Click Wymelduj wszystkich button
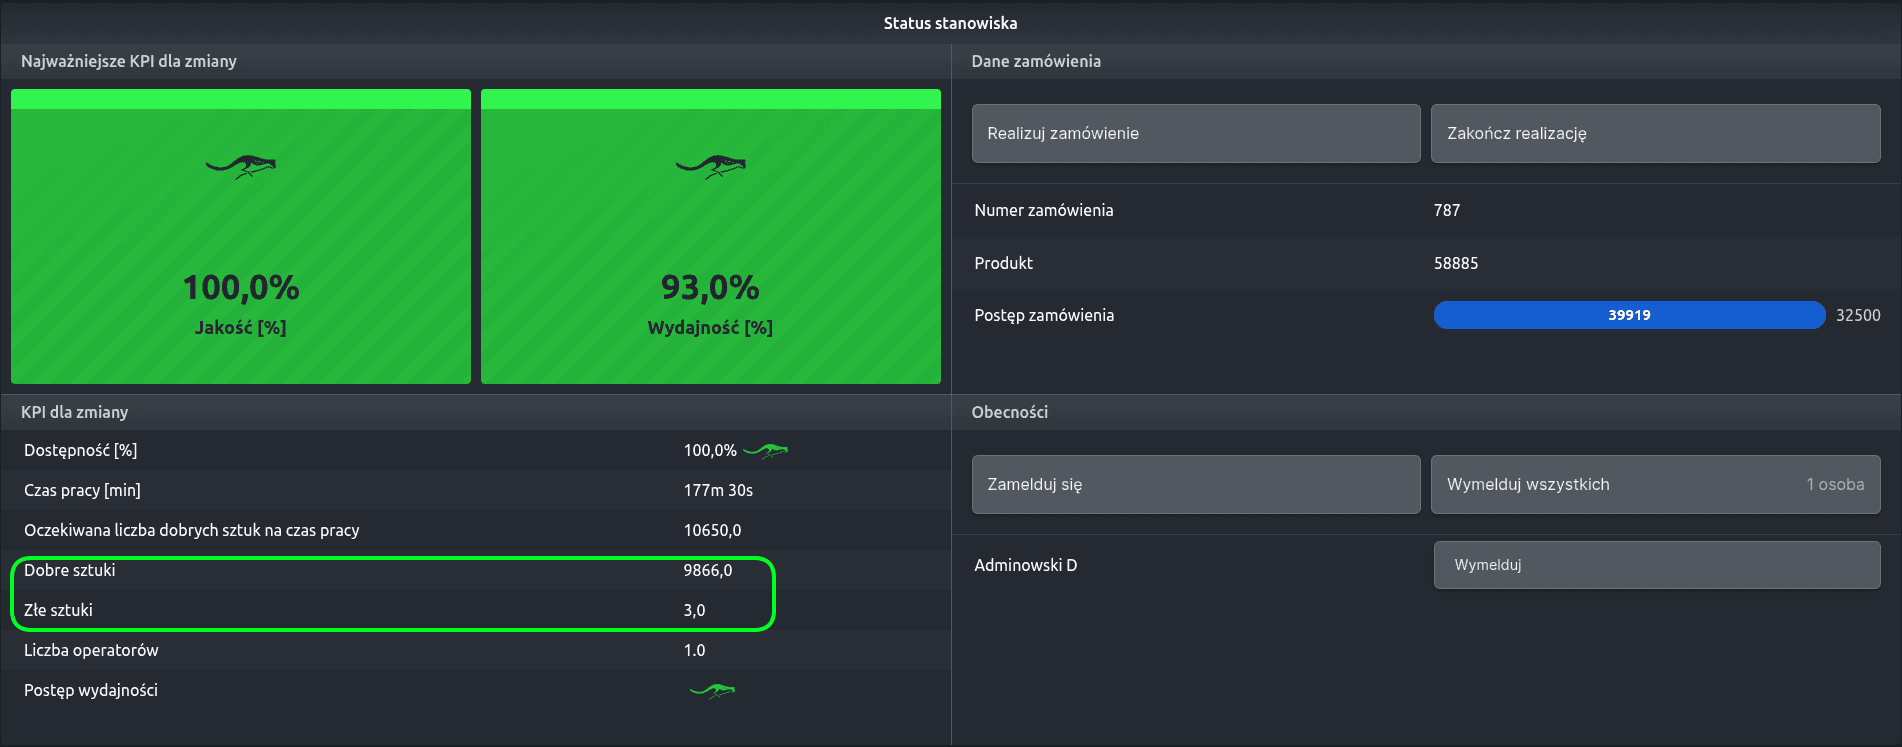Image resolution: width=1902 pixels, height=747 pixels. point(1654,484)
